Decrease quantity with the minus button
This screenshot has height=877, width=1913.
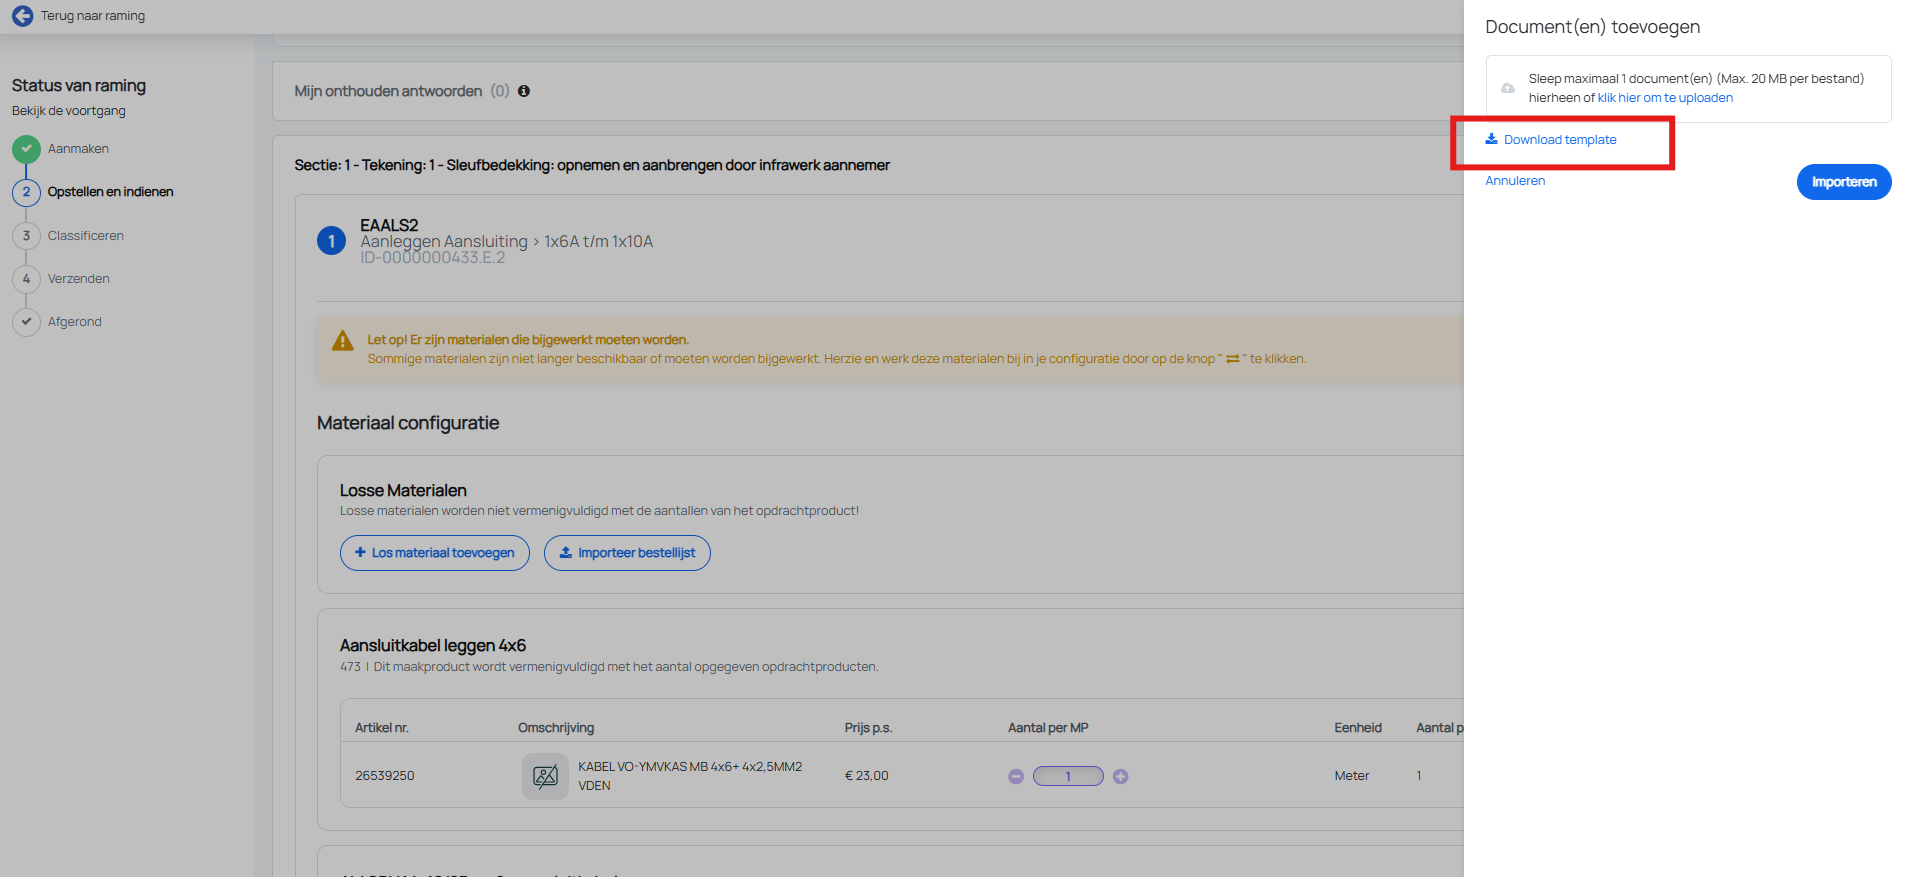point(1016,776)
